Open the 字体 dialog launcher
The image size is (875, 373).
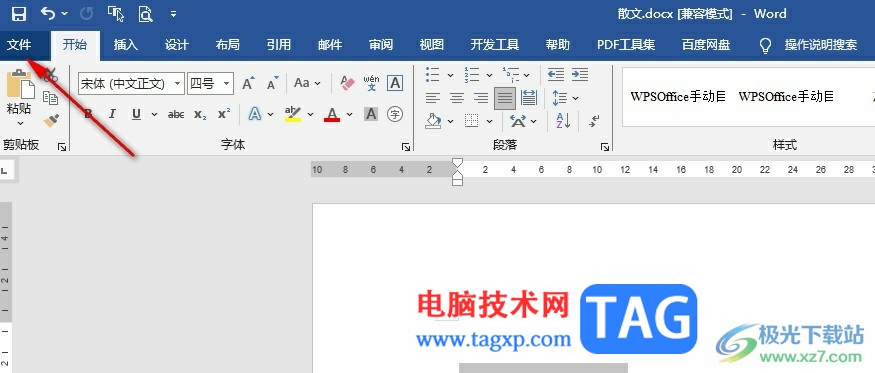406,146
